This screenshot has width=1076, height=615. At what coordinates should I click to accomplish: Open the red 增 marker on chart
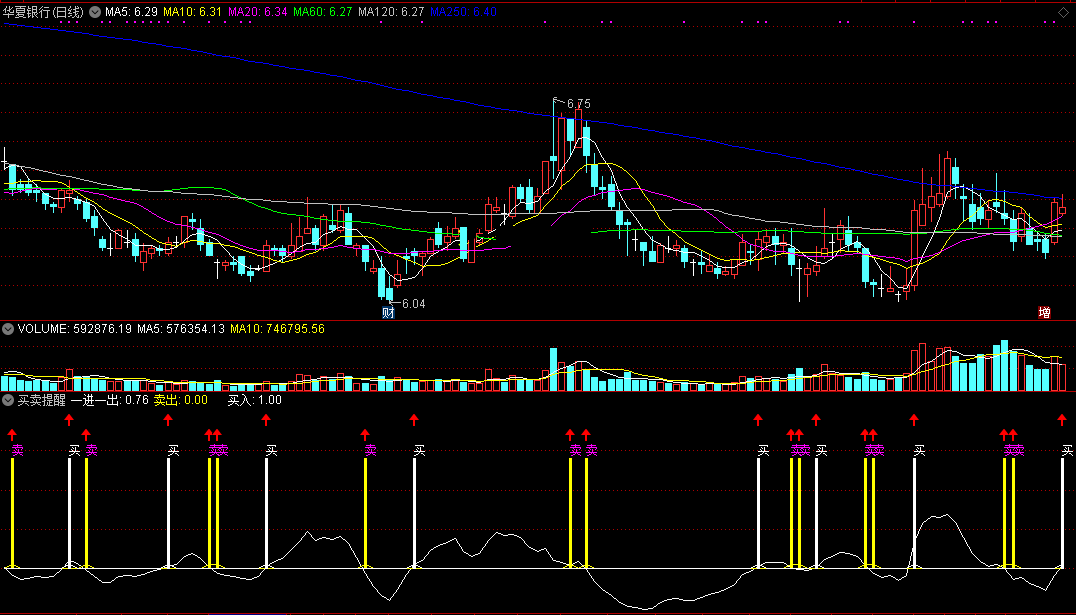point(1044,313)
